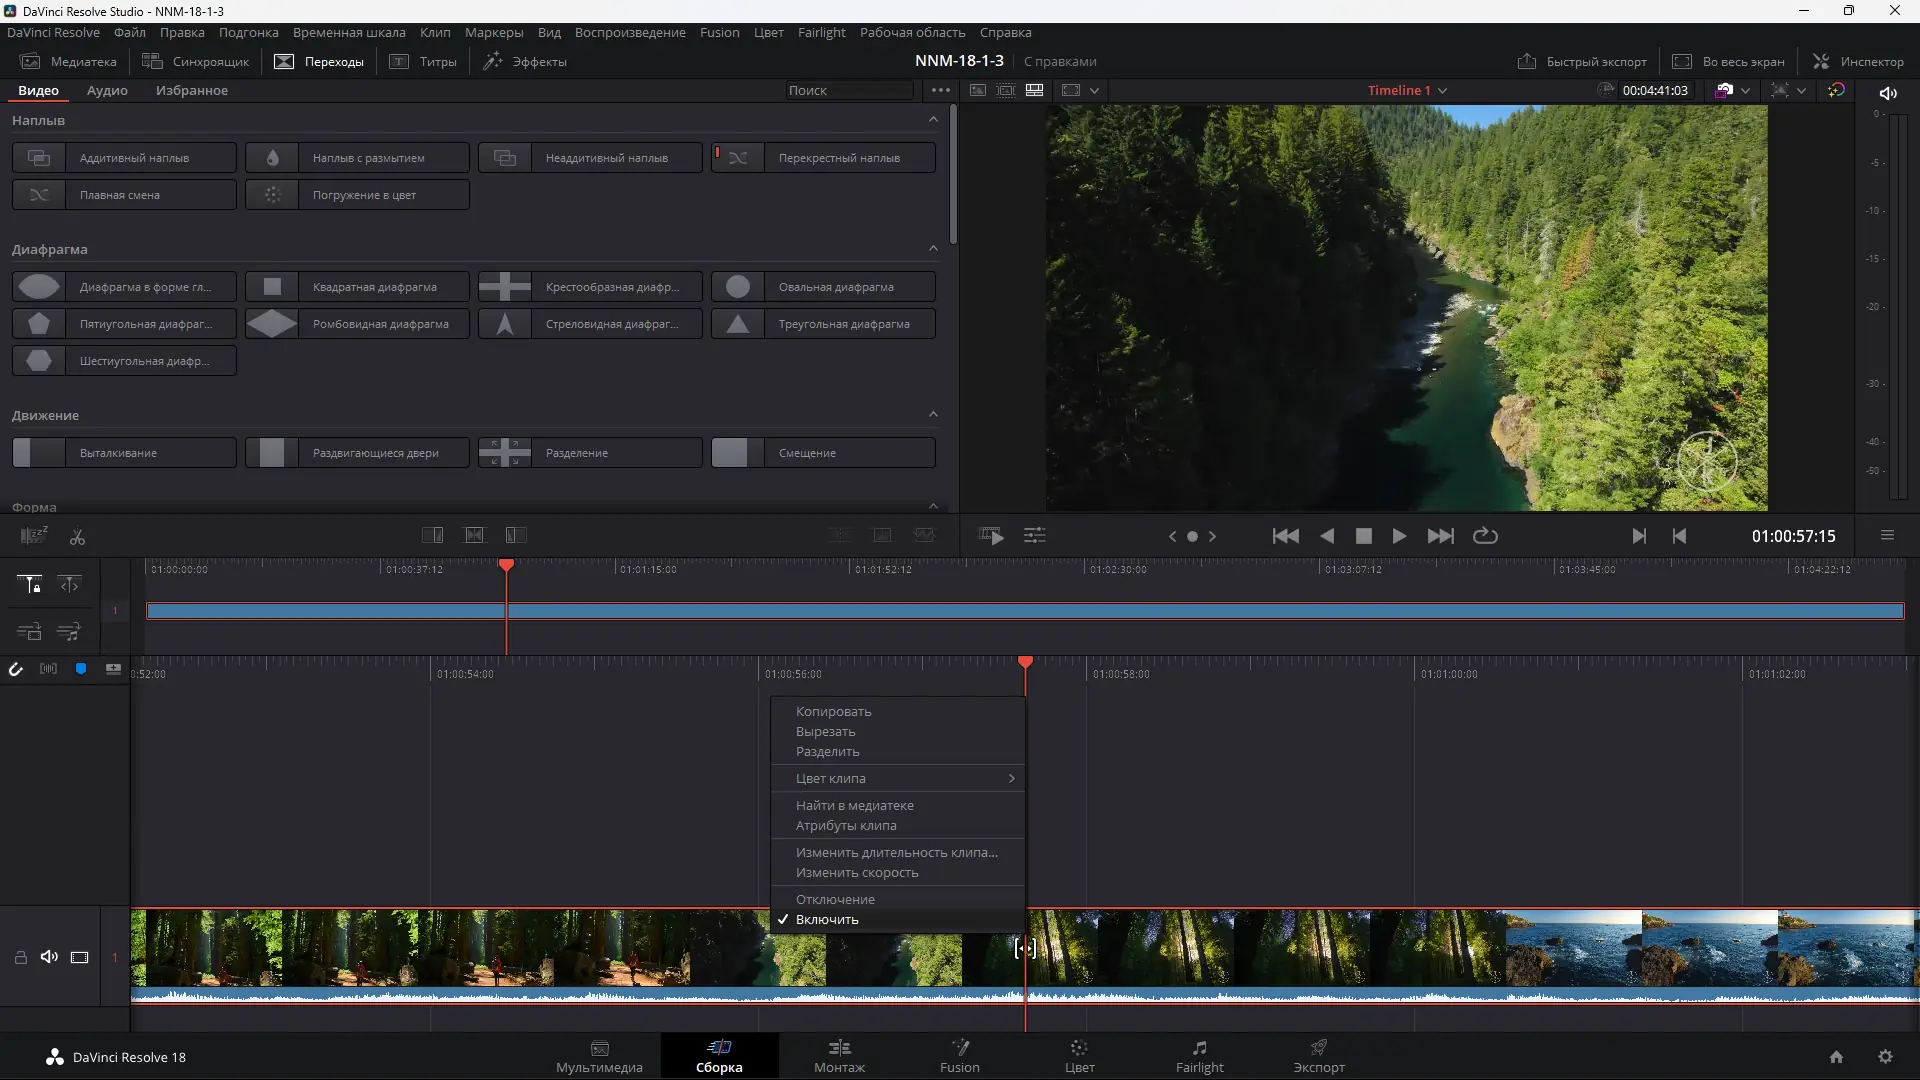Toggle loop playback in the transport controls
The image size is (1920, 1080).
[x=1485, y=536]
